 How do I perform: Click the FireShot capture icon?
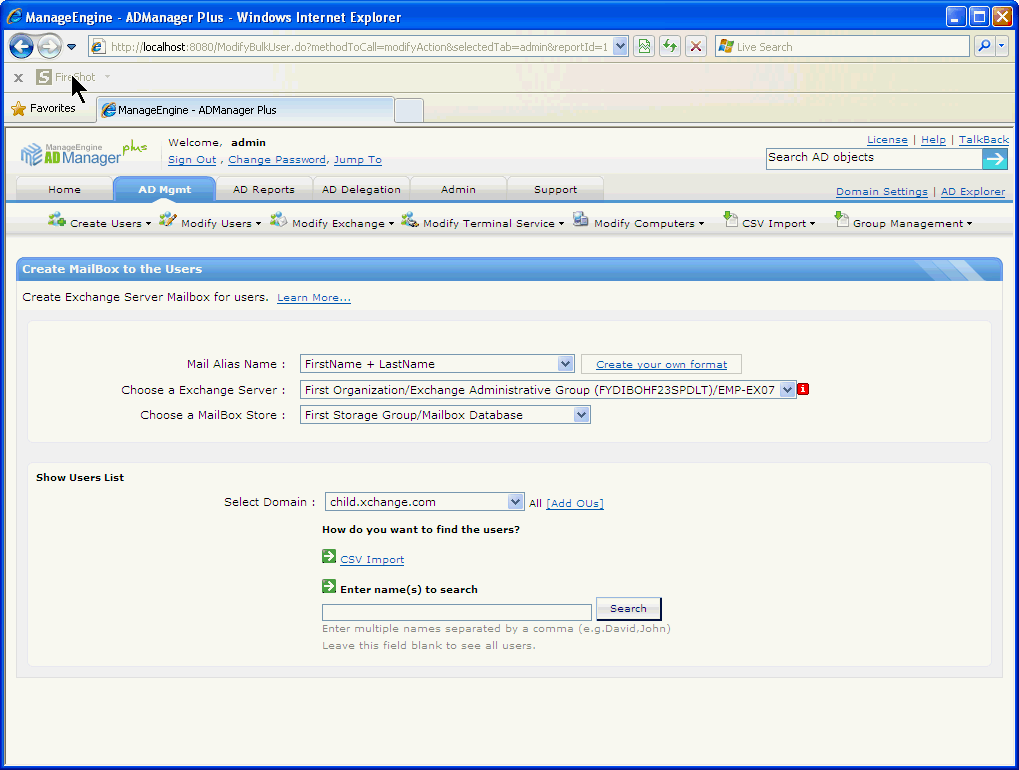(44, 77)
